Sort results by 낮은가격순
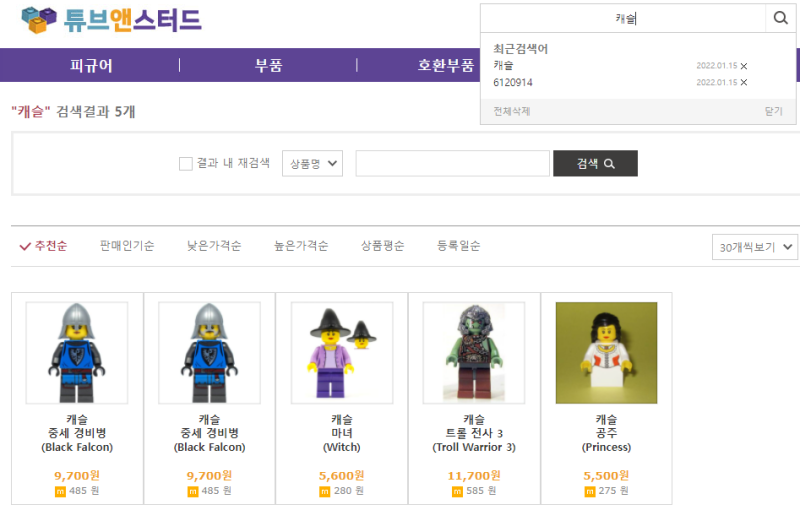The image size is (800, 510). click(214, 246)
